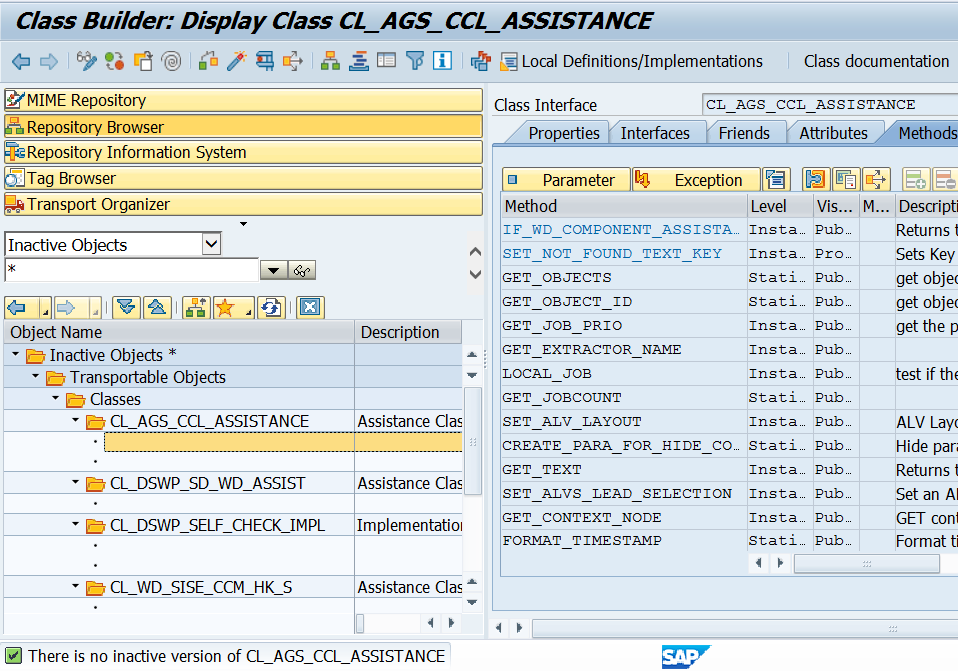Click the Level column header
This screenshot has height=671, width=958.
pos(780,206)
